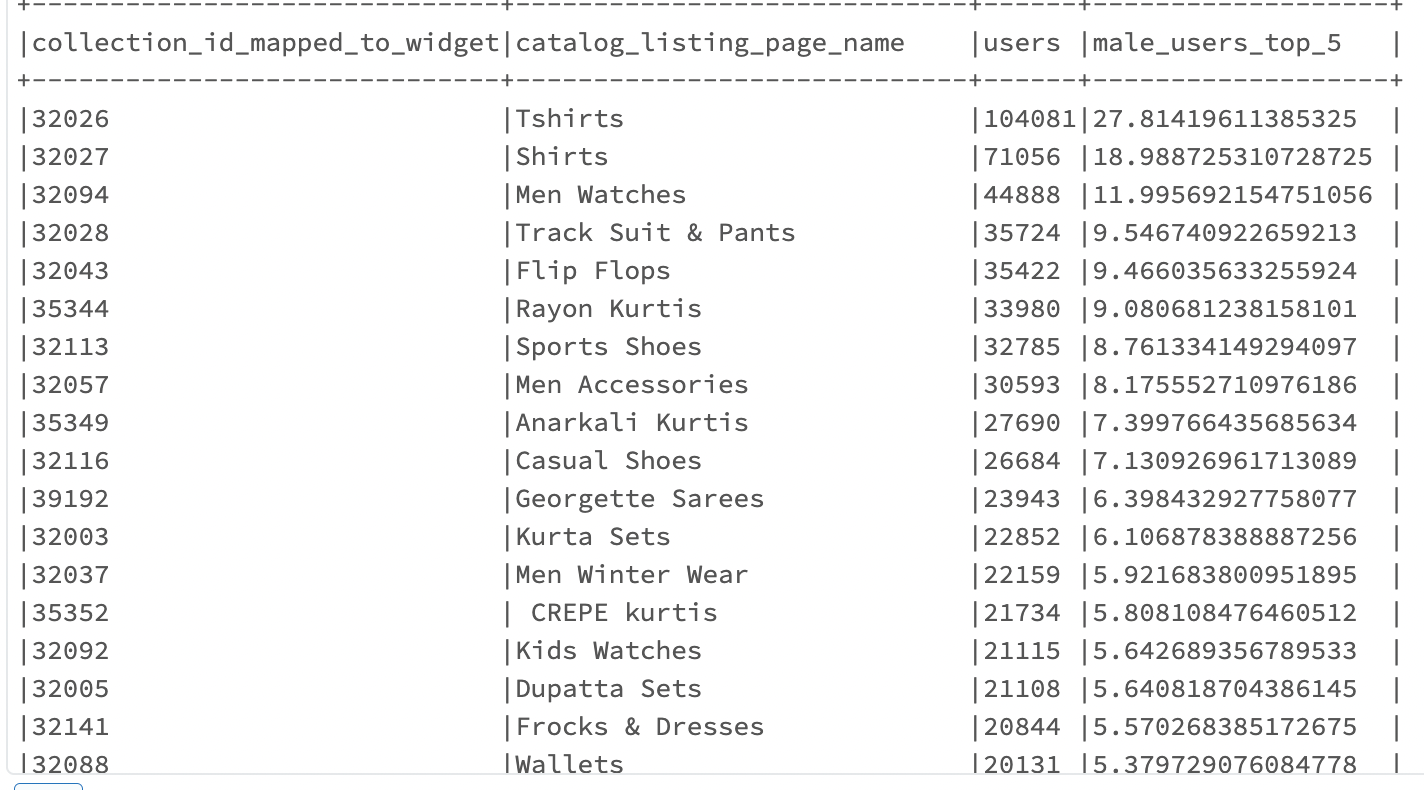This screenshot has width=1424, height=790.
Task: Click the CREPE kurtis cell
Action: [623, 613]
